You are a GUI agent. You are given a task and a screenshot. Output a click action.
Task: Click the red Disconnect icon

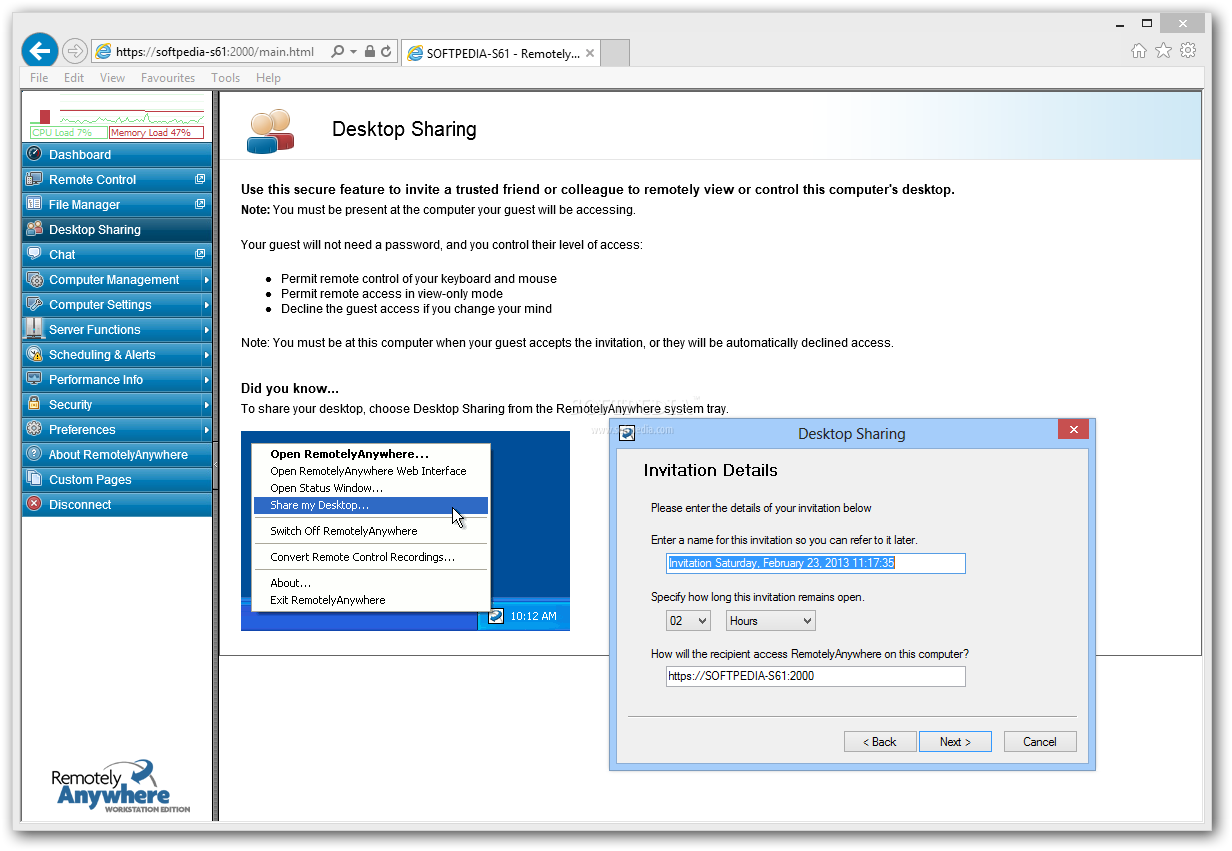click(x=34, y=504)
